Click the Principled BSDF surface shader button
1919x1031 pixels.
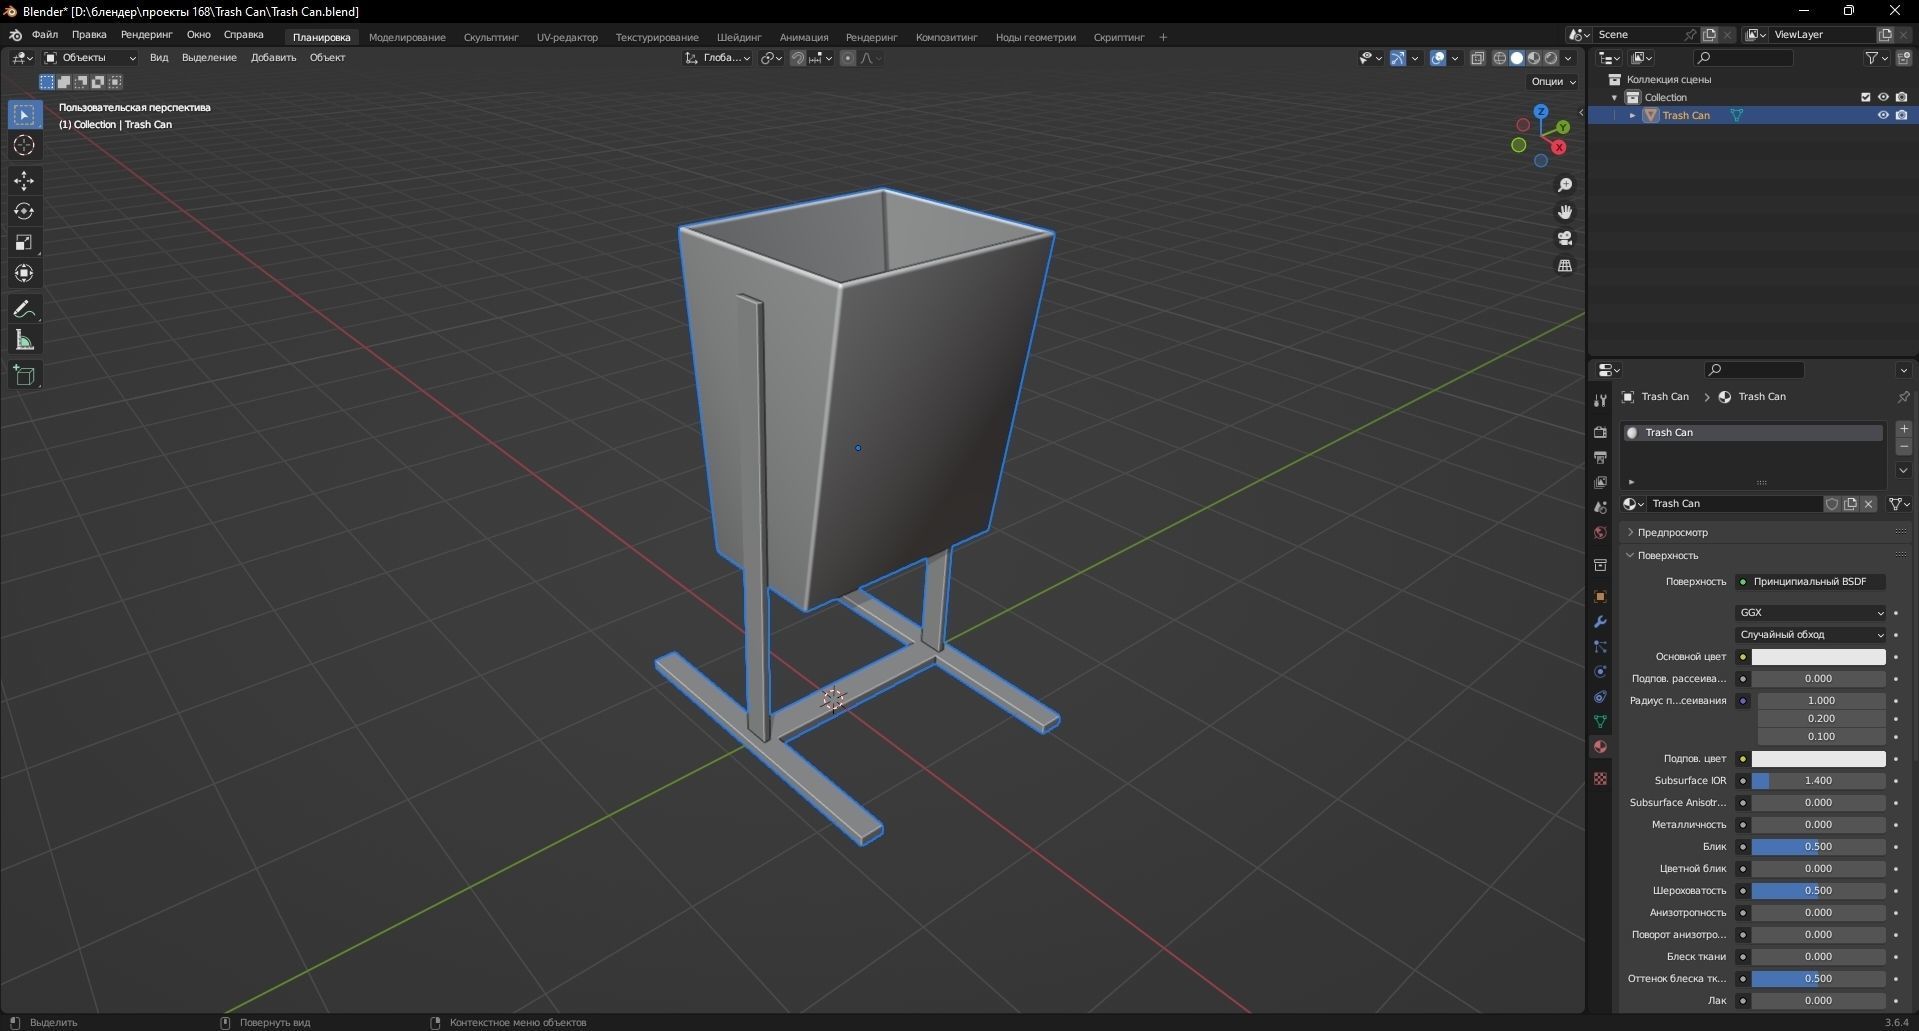1811,581
